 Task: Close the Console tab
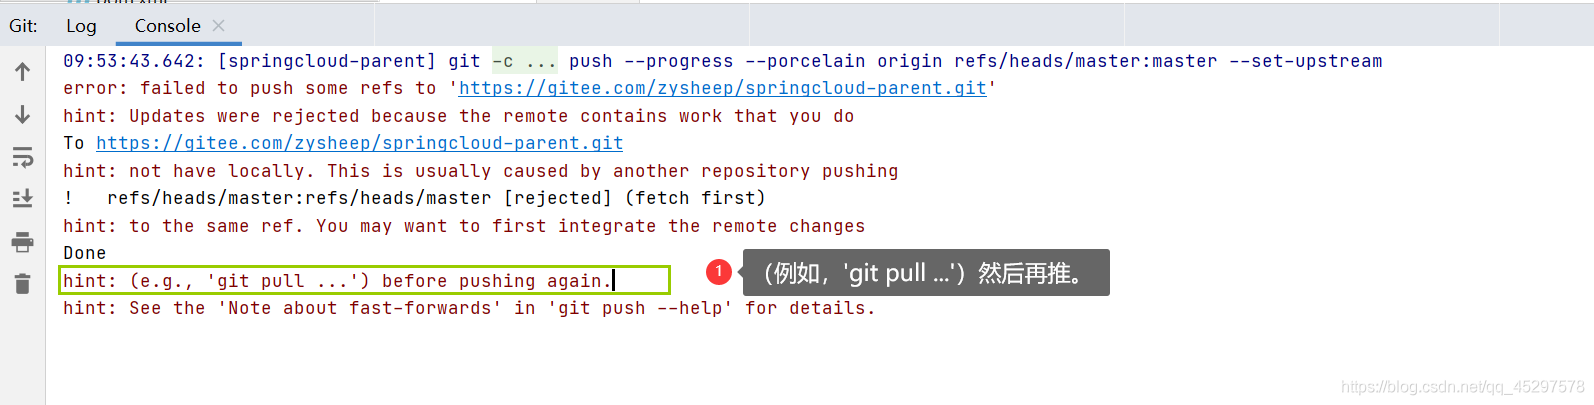tap(219, 26)
